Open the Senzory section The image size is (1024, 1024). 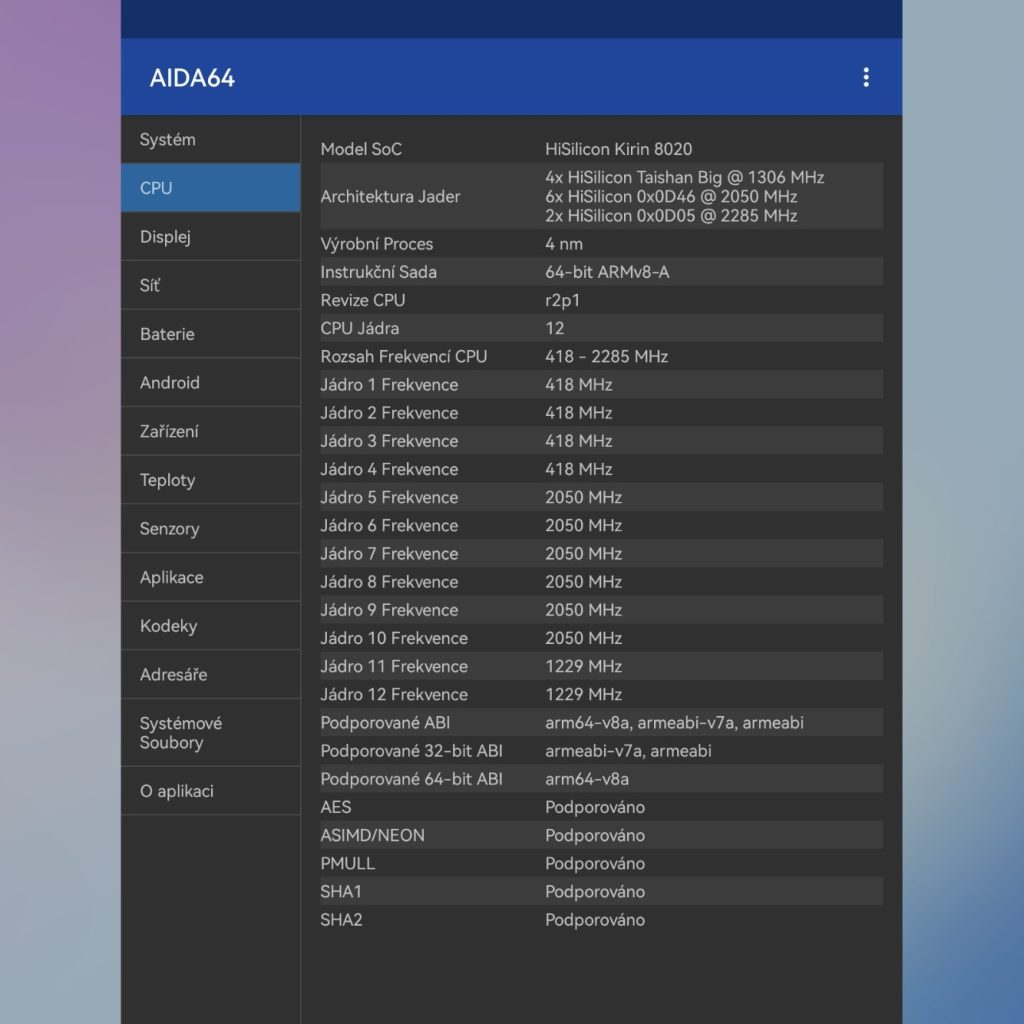tap(210, 529)
